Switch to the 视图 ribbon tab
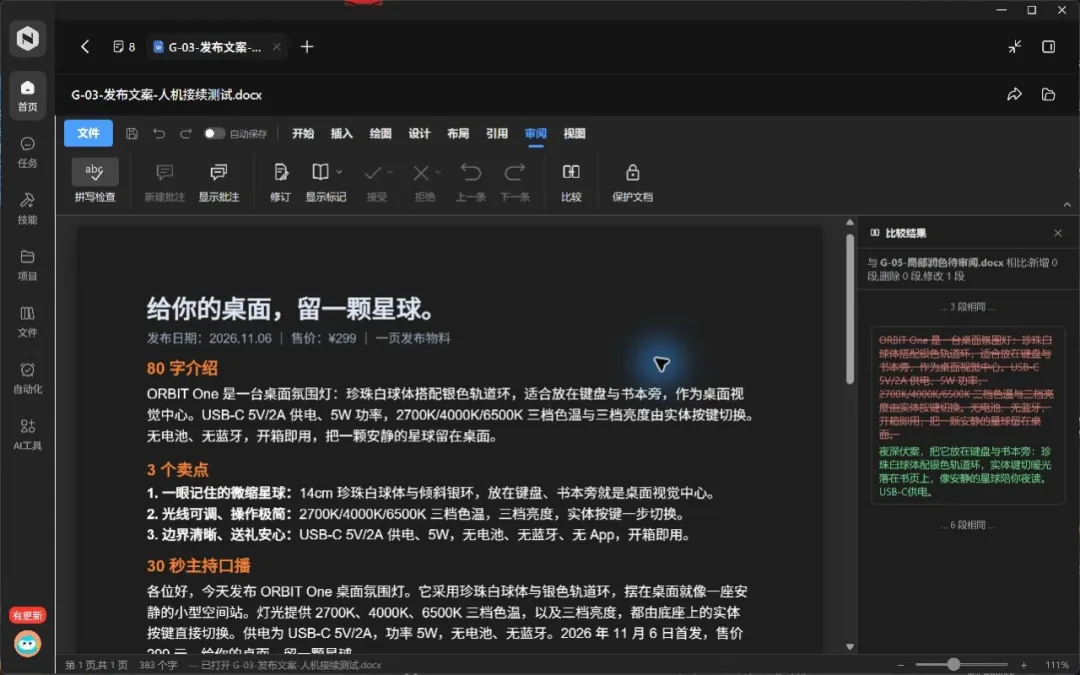Image resolution: width=1080 pixels, height=675 pixels. 574,134
